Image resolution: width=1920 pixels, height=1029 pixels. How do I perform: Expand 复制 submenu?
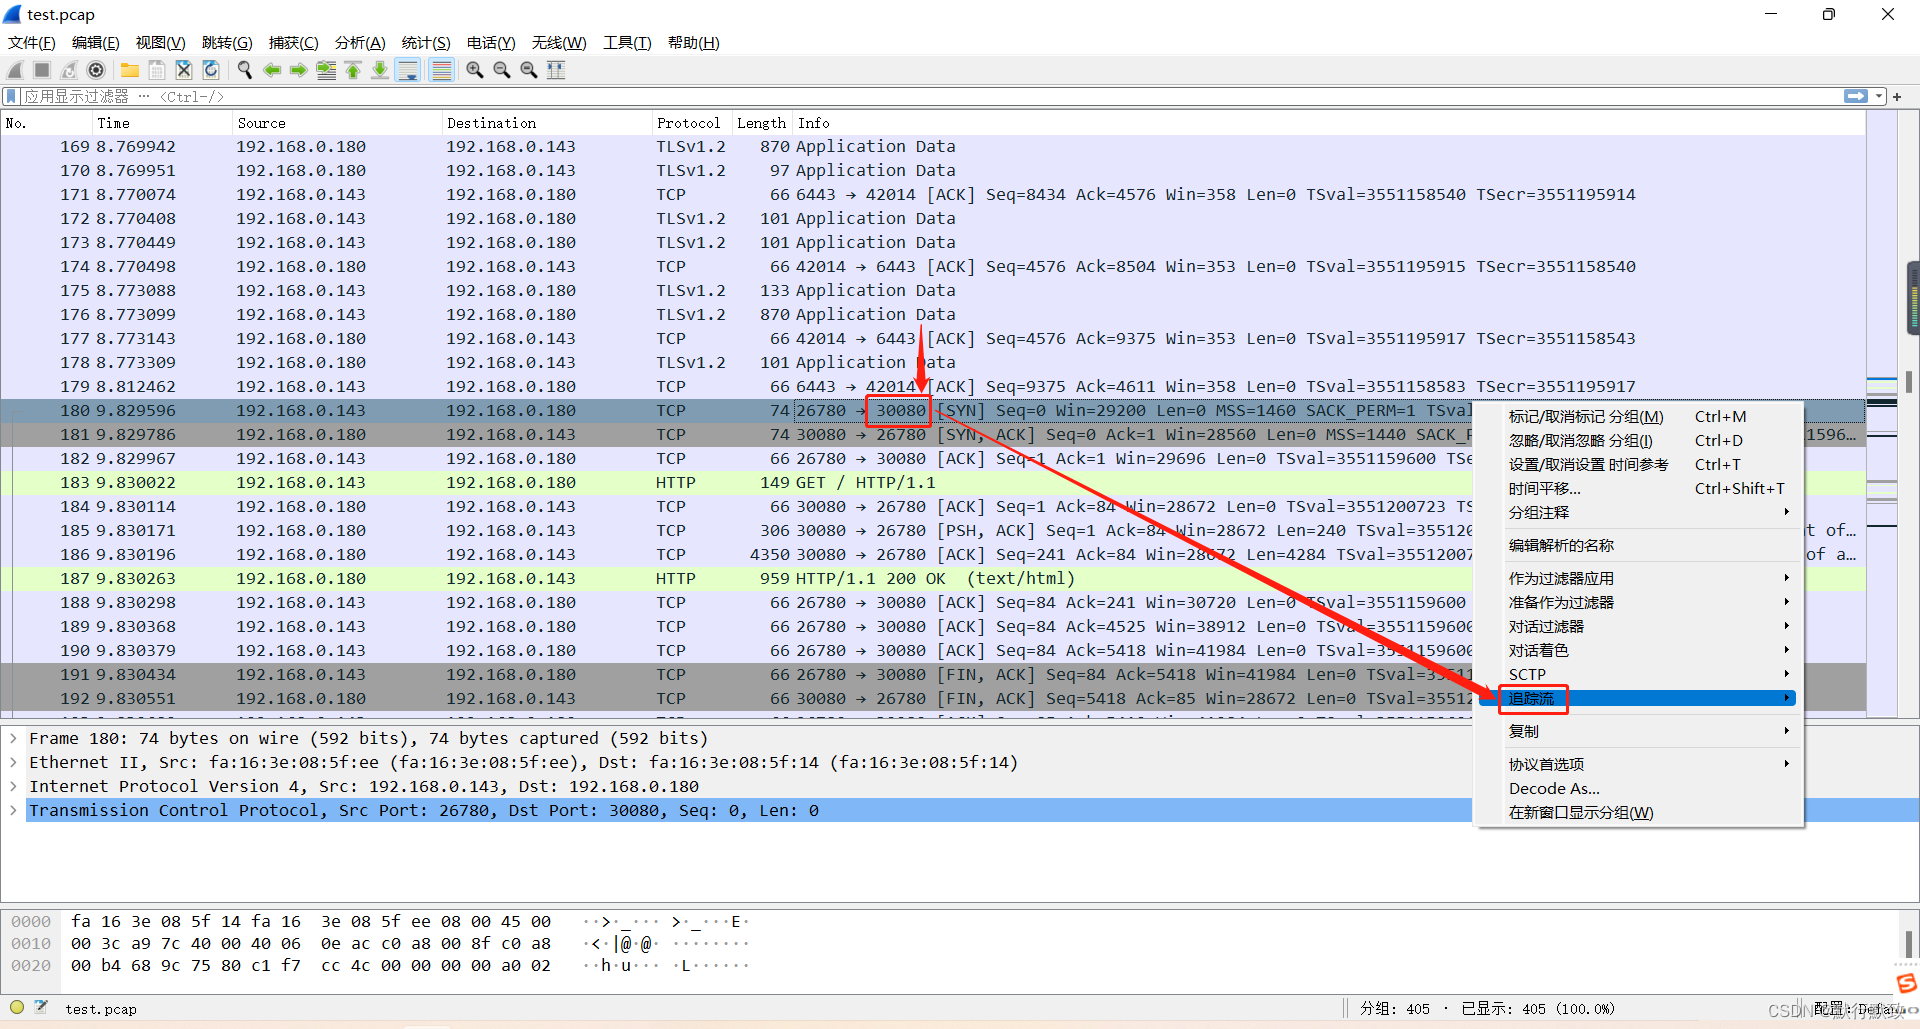pyautogui.click(x=1640, y=732)
